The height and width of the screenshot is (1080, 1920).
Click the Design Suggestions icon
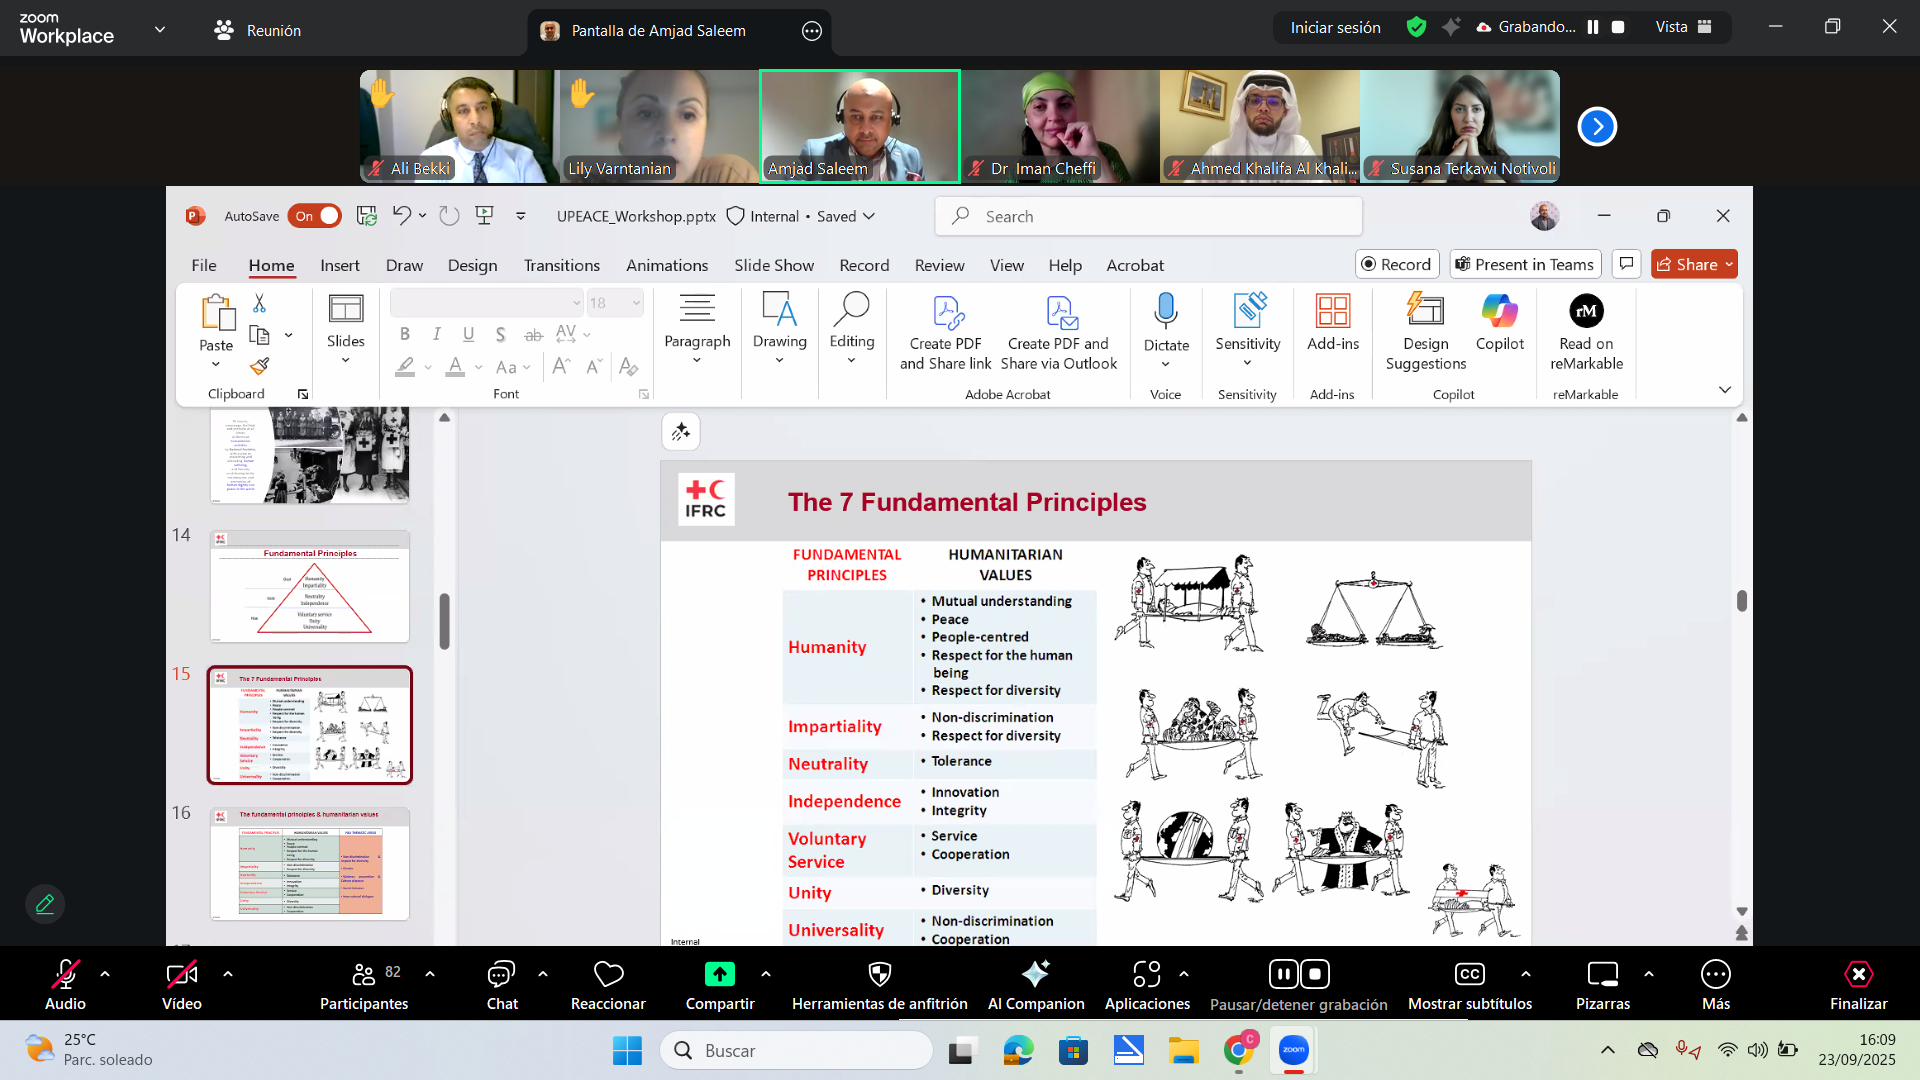tap(1425, 311)
